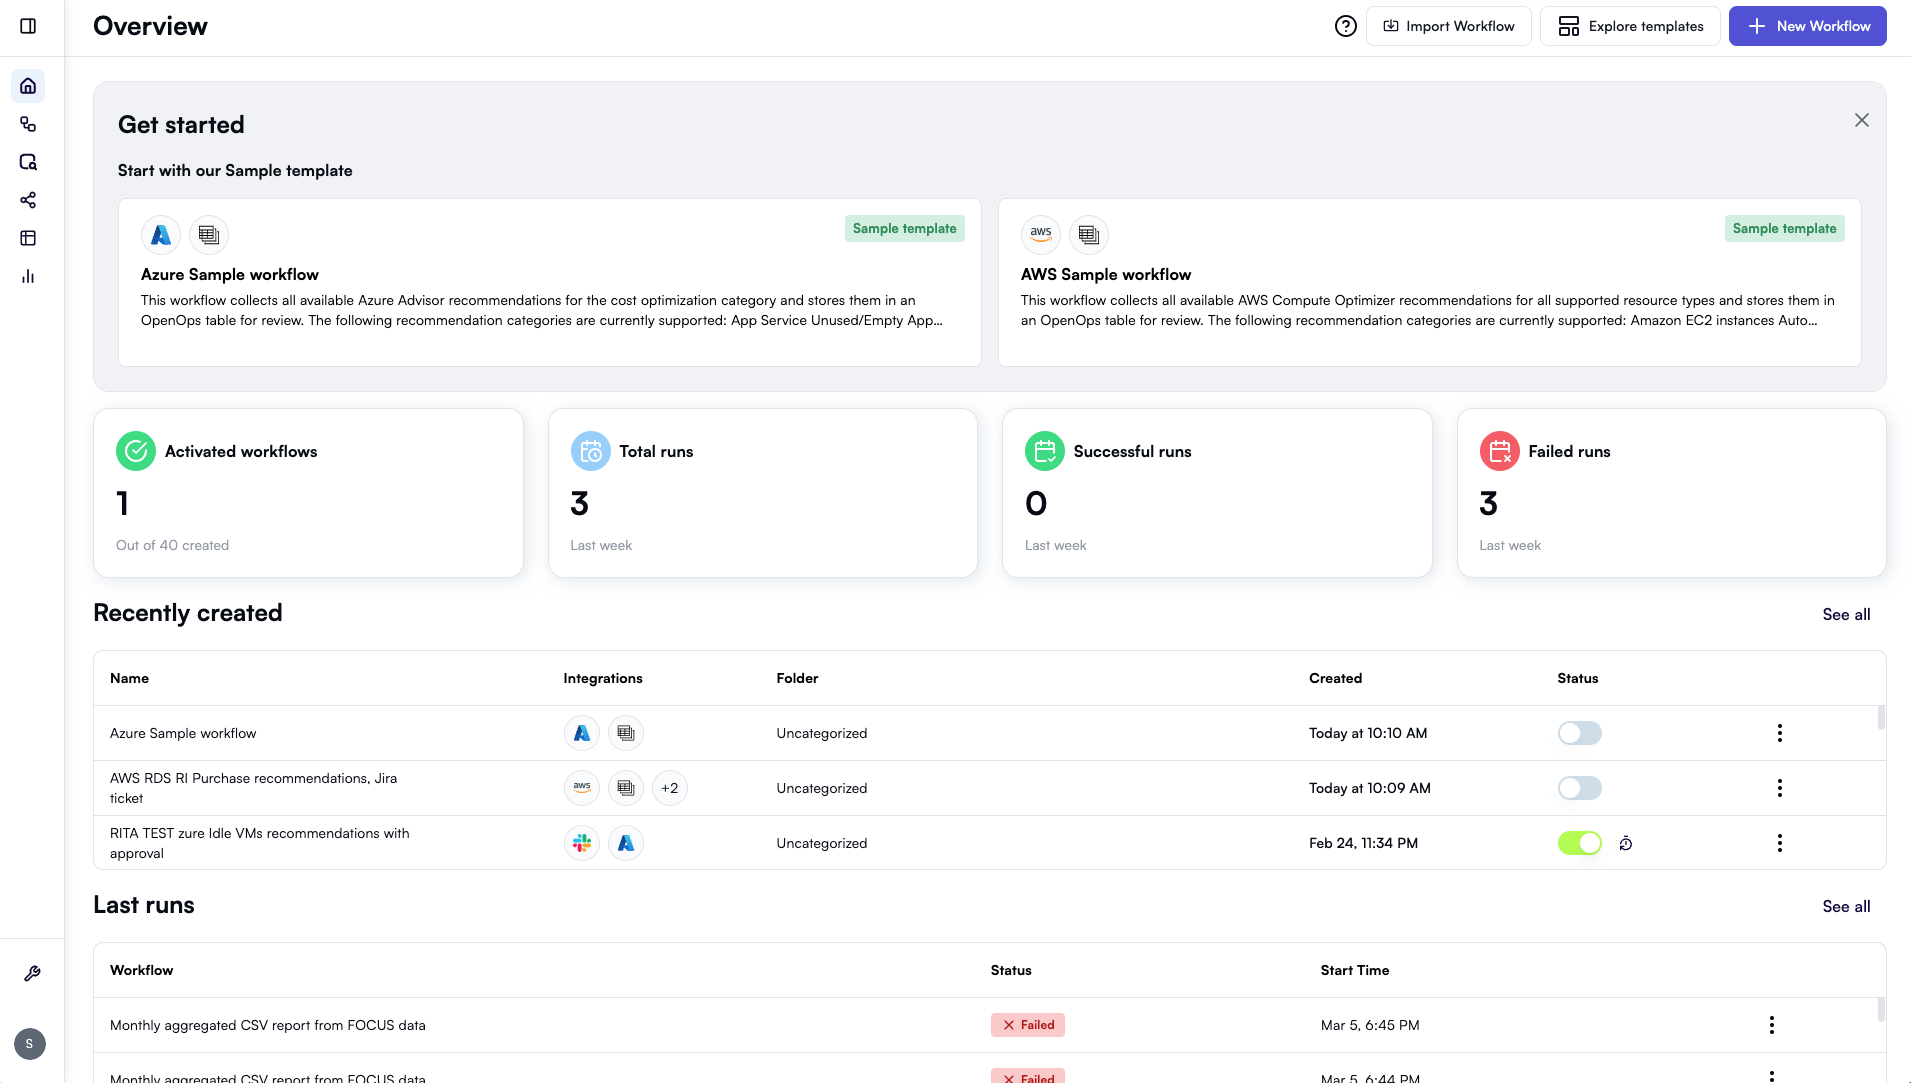Click the schedule trigger icon in RITA TEST row
This screenshot has height=1083, width=1911.
coord(1626,843)
